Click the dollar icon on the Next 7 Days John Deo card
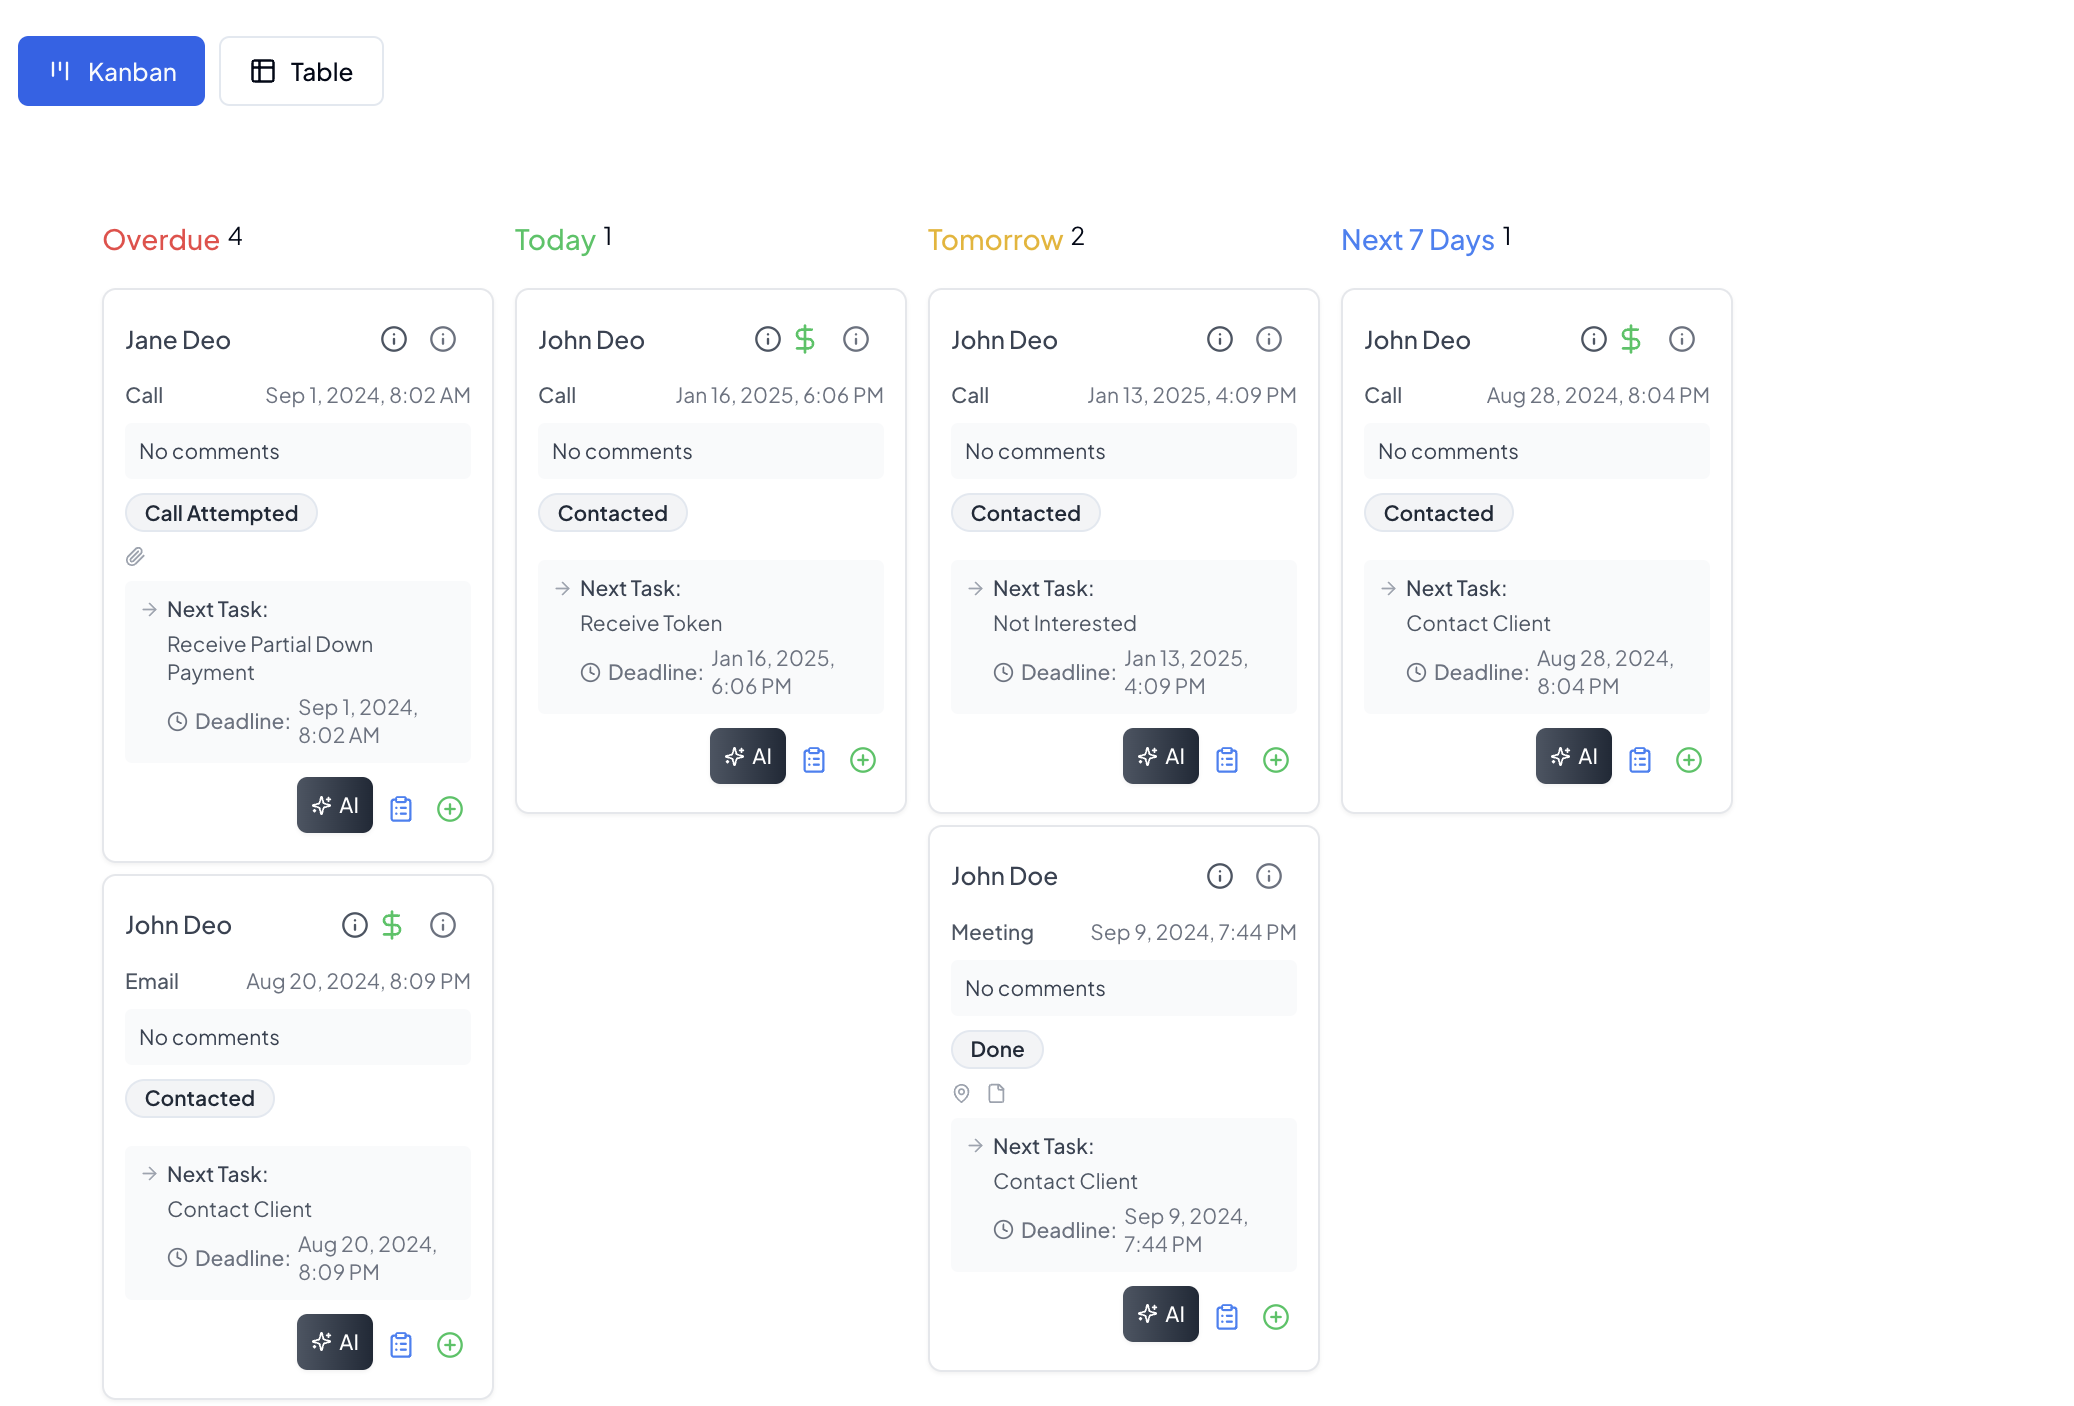The image size is (2074, 1406). pos(1631,339)
